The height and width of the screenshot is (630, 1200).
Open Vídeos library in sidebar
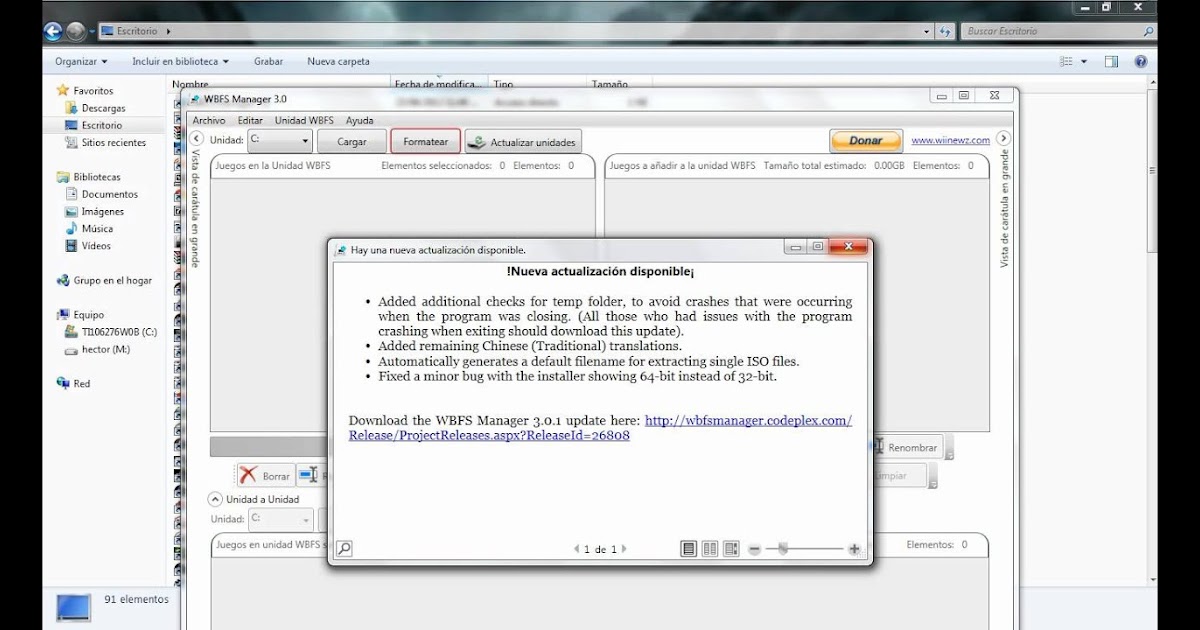click(96, 245)
